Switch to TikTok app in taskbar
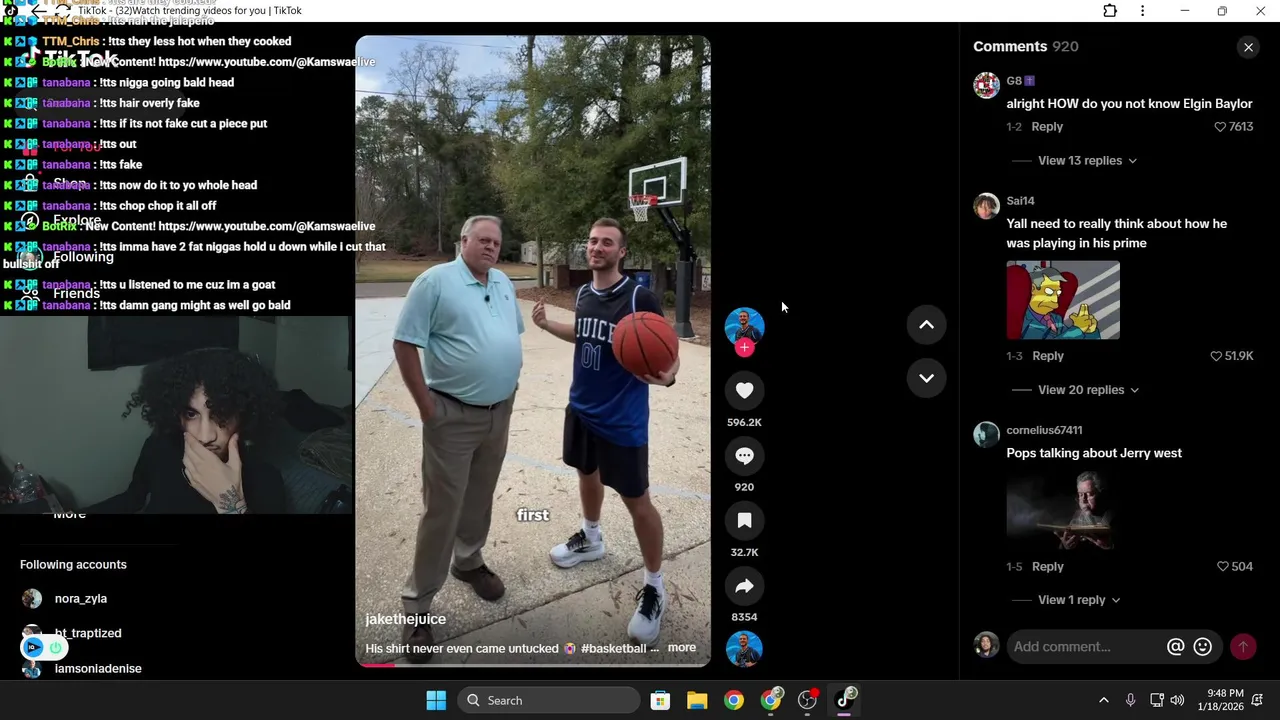Viewport: 1280px width, 720px height. (845, 700)
